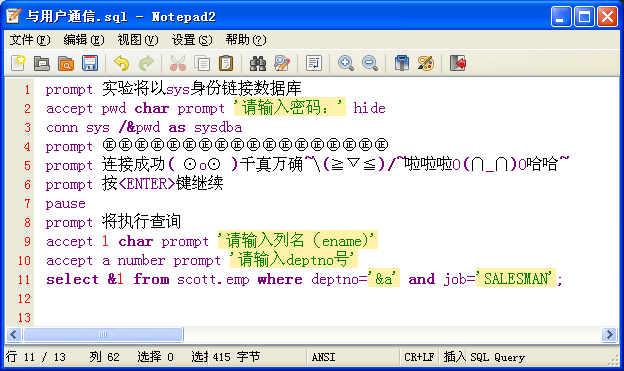Click the ANSI encoding in status bar
The width and height of the screenshot is (624, 371).
click(x=323, y=357)
